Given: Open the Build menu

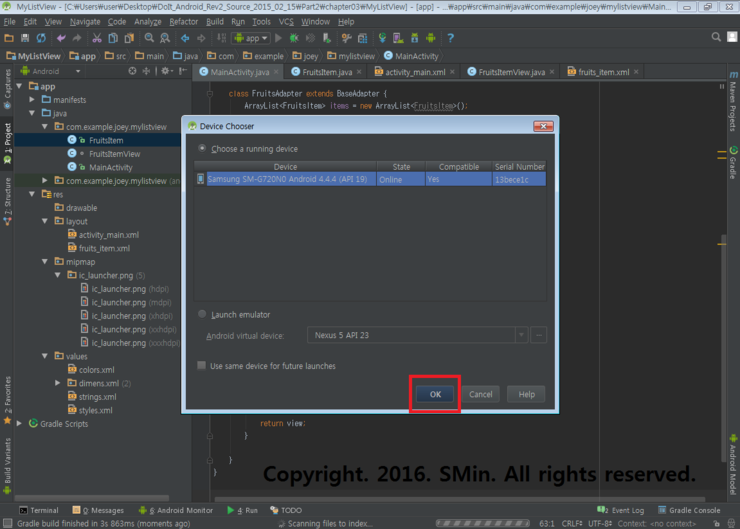Looking at the screenshot, I should (x=215, y=22).
